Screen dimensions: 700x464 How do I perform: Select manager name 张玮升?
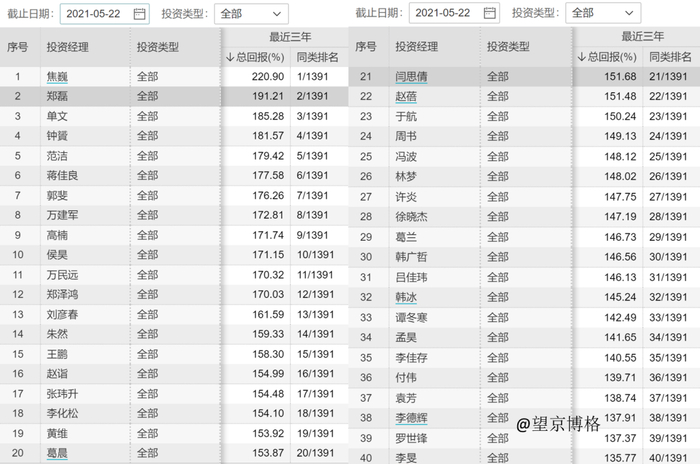(x=62, y=394)
